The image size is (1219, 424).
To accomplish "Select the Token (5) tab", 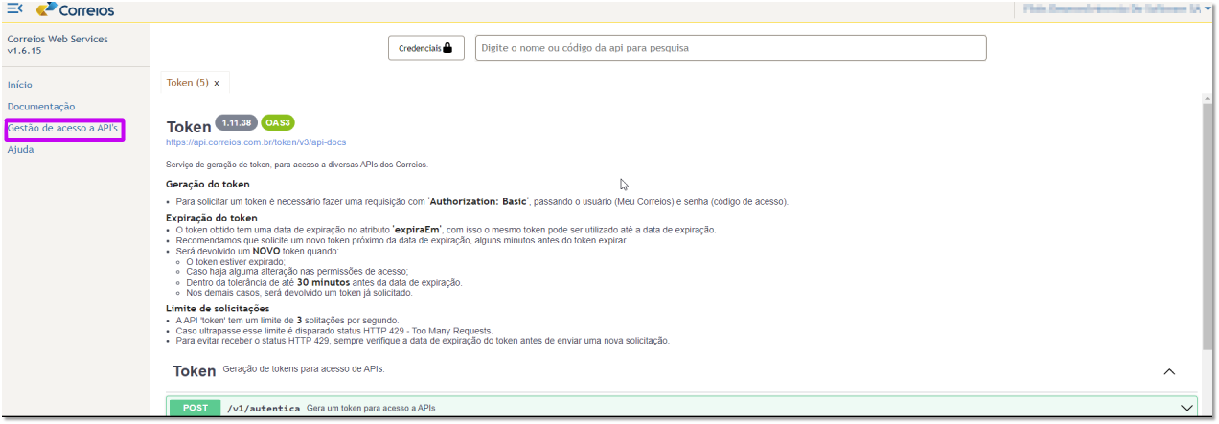I will tap(188, 83).
